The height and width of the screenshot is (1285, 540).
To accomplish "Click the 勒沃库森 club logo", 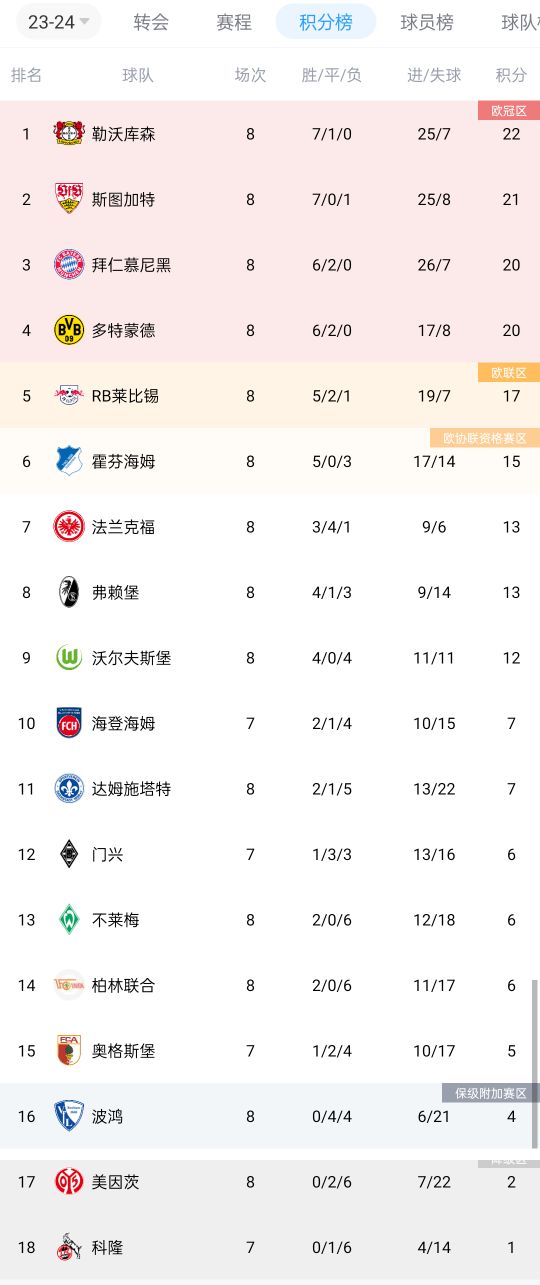I will 69,134.
